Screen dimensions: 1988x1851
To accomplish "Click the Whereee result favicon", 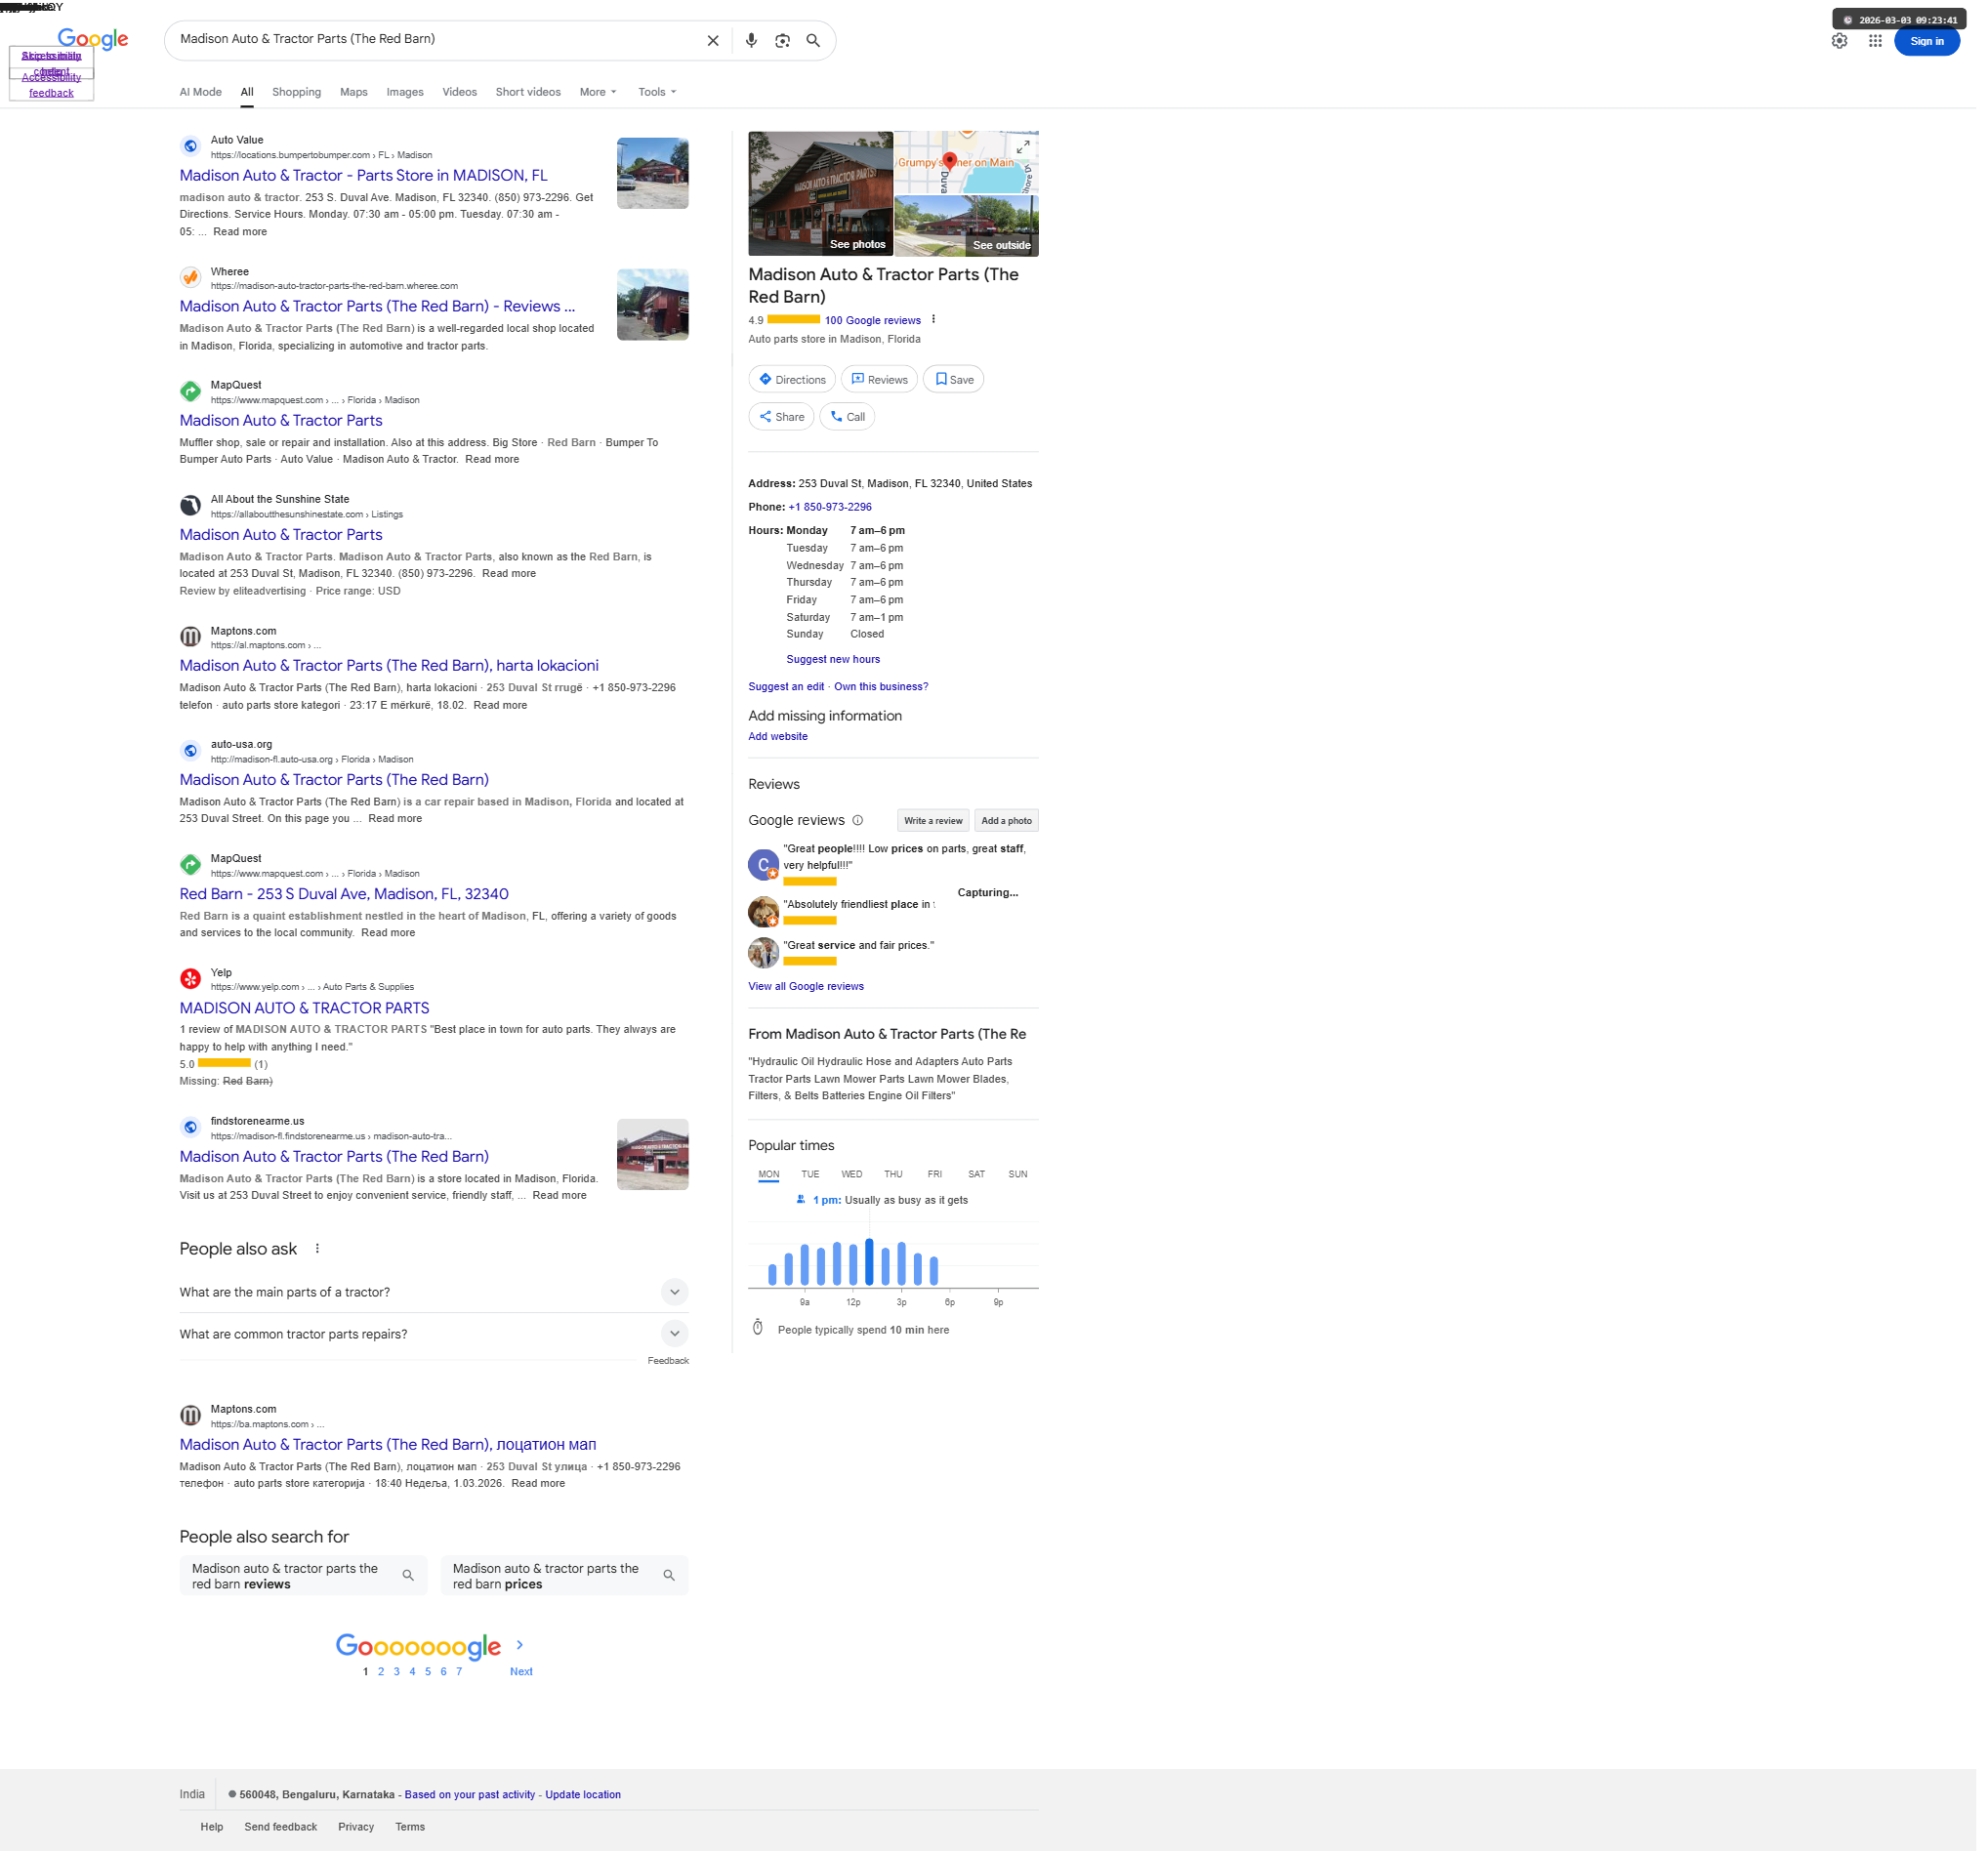I will pyautogui.click(x=191, y=279).
